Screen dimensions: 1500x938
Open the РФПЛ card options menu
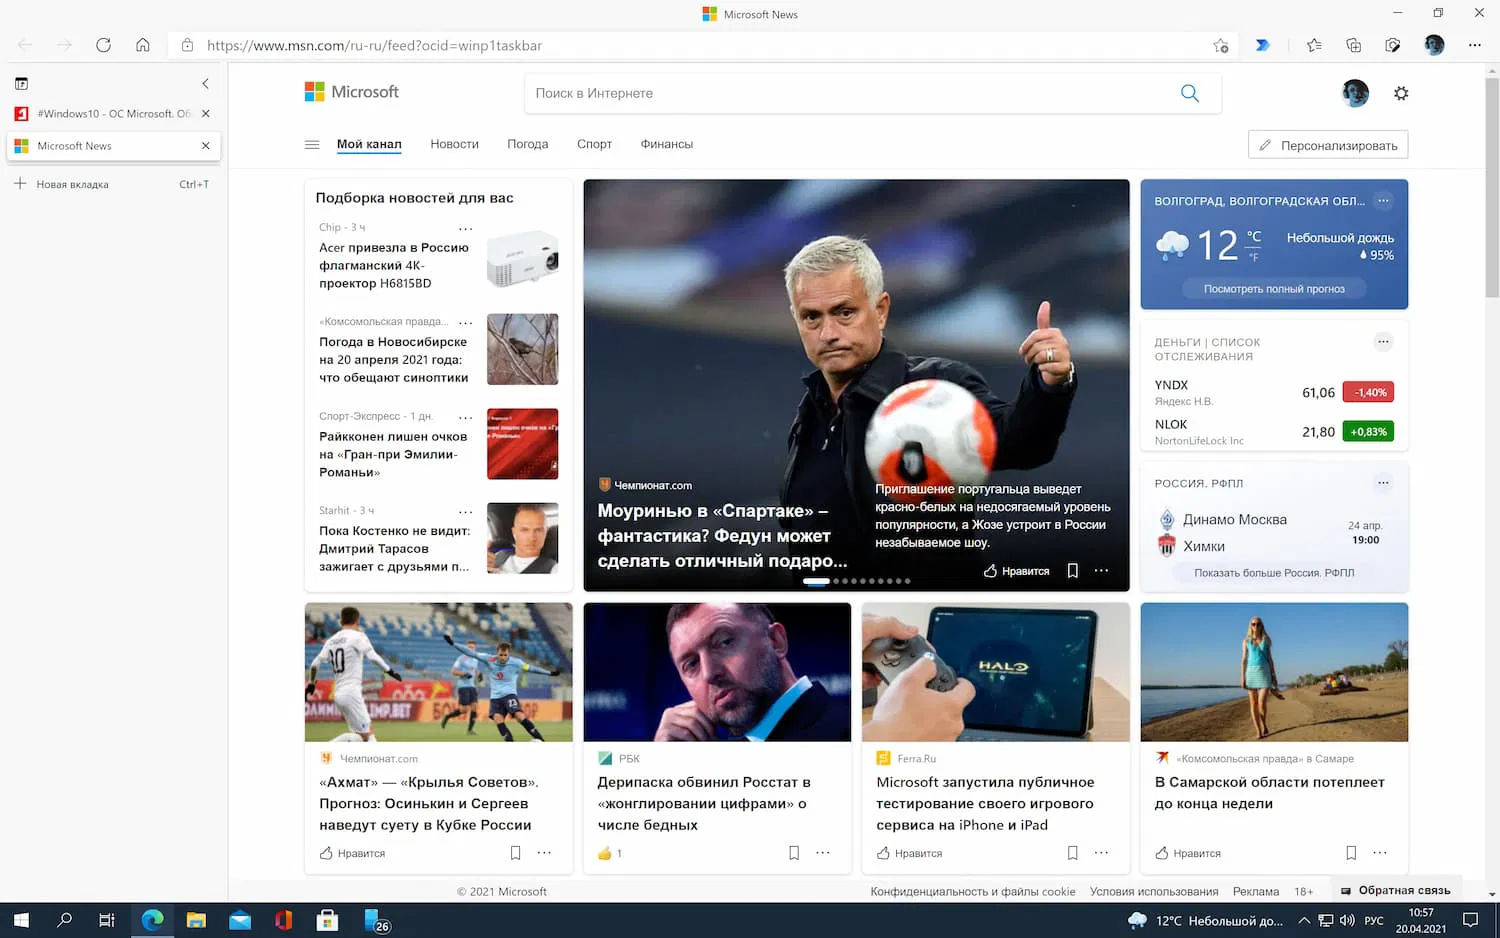click(x=1383, y=483)
